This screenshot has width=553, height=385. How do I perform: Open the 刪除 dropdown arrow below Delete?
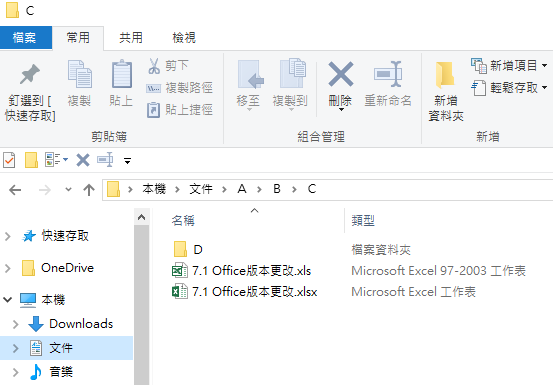pyautogui.click(x=341, y=110)
